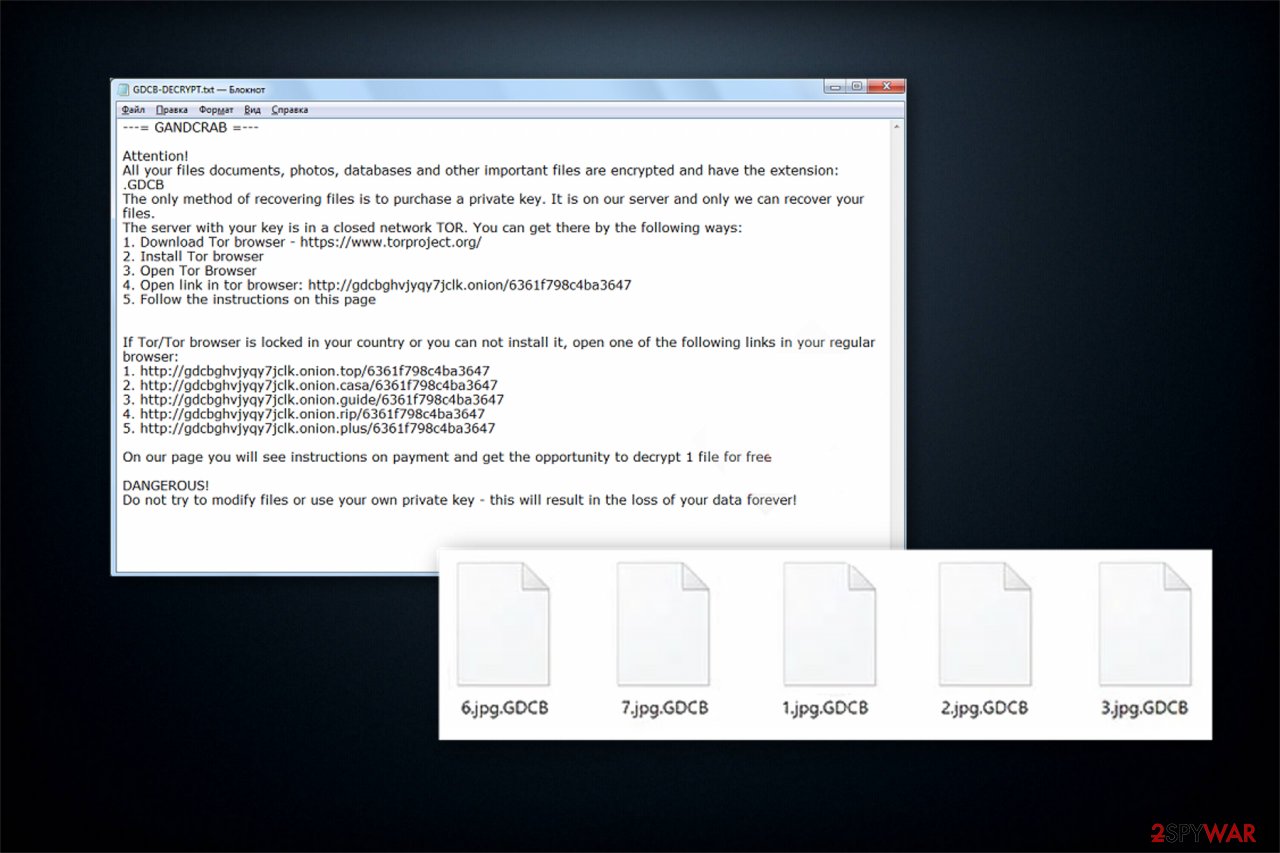This screenshot has height=853, width=1280.
Task: Click the gdcbghvjyqy7jclk.onion/6361f798c4ba3647 address in step 4
Action: (x=469, y=285)
